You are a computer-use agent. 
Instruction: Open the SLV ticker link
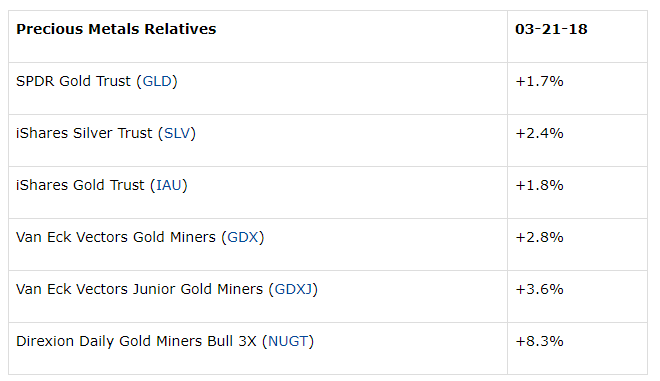[177, 133]
